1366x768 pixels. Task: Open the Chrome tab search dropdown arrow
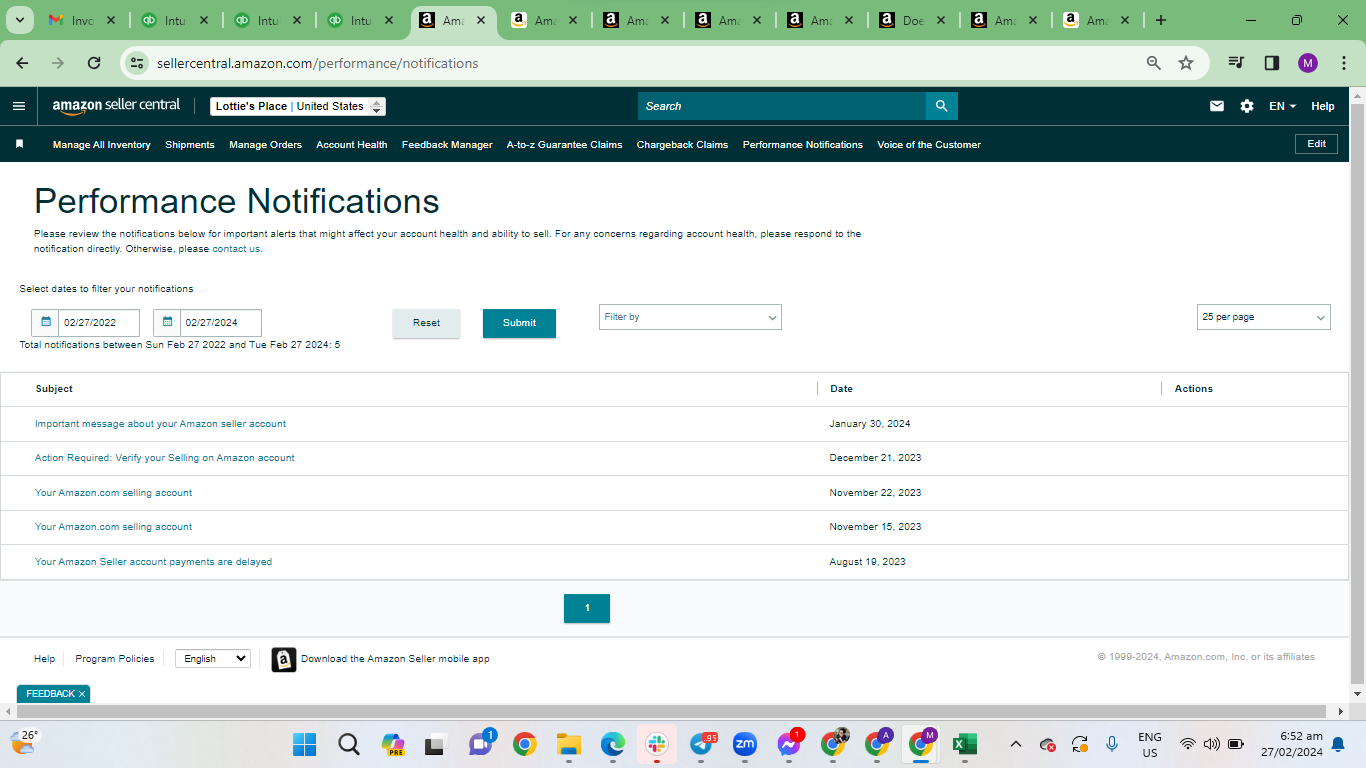(20, 20)
